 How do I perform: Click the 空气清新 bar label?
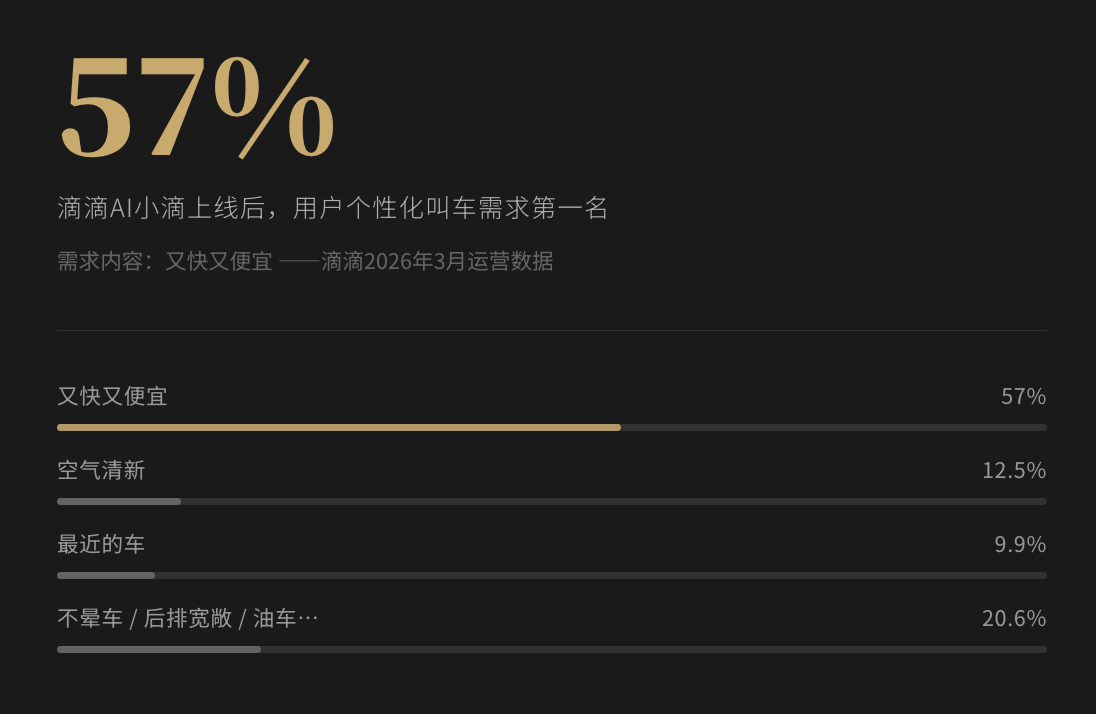[101, 470]
